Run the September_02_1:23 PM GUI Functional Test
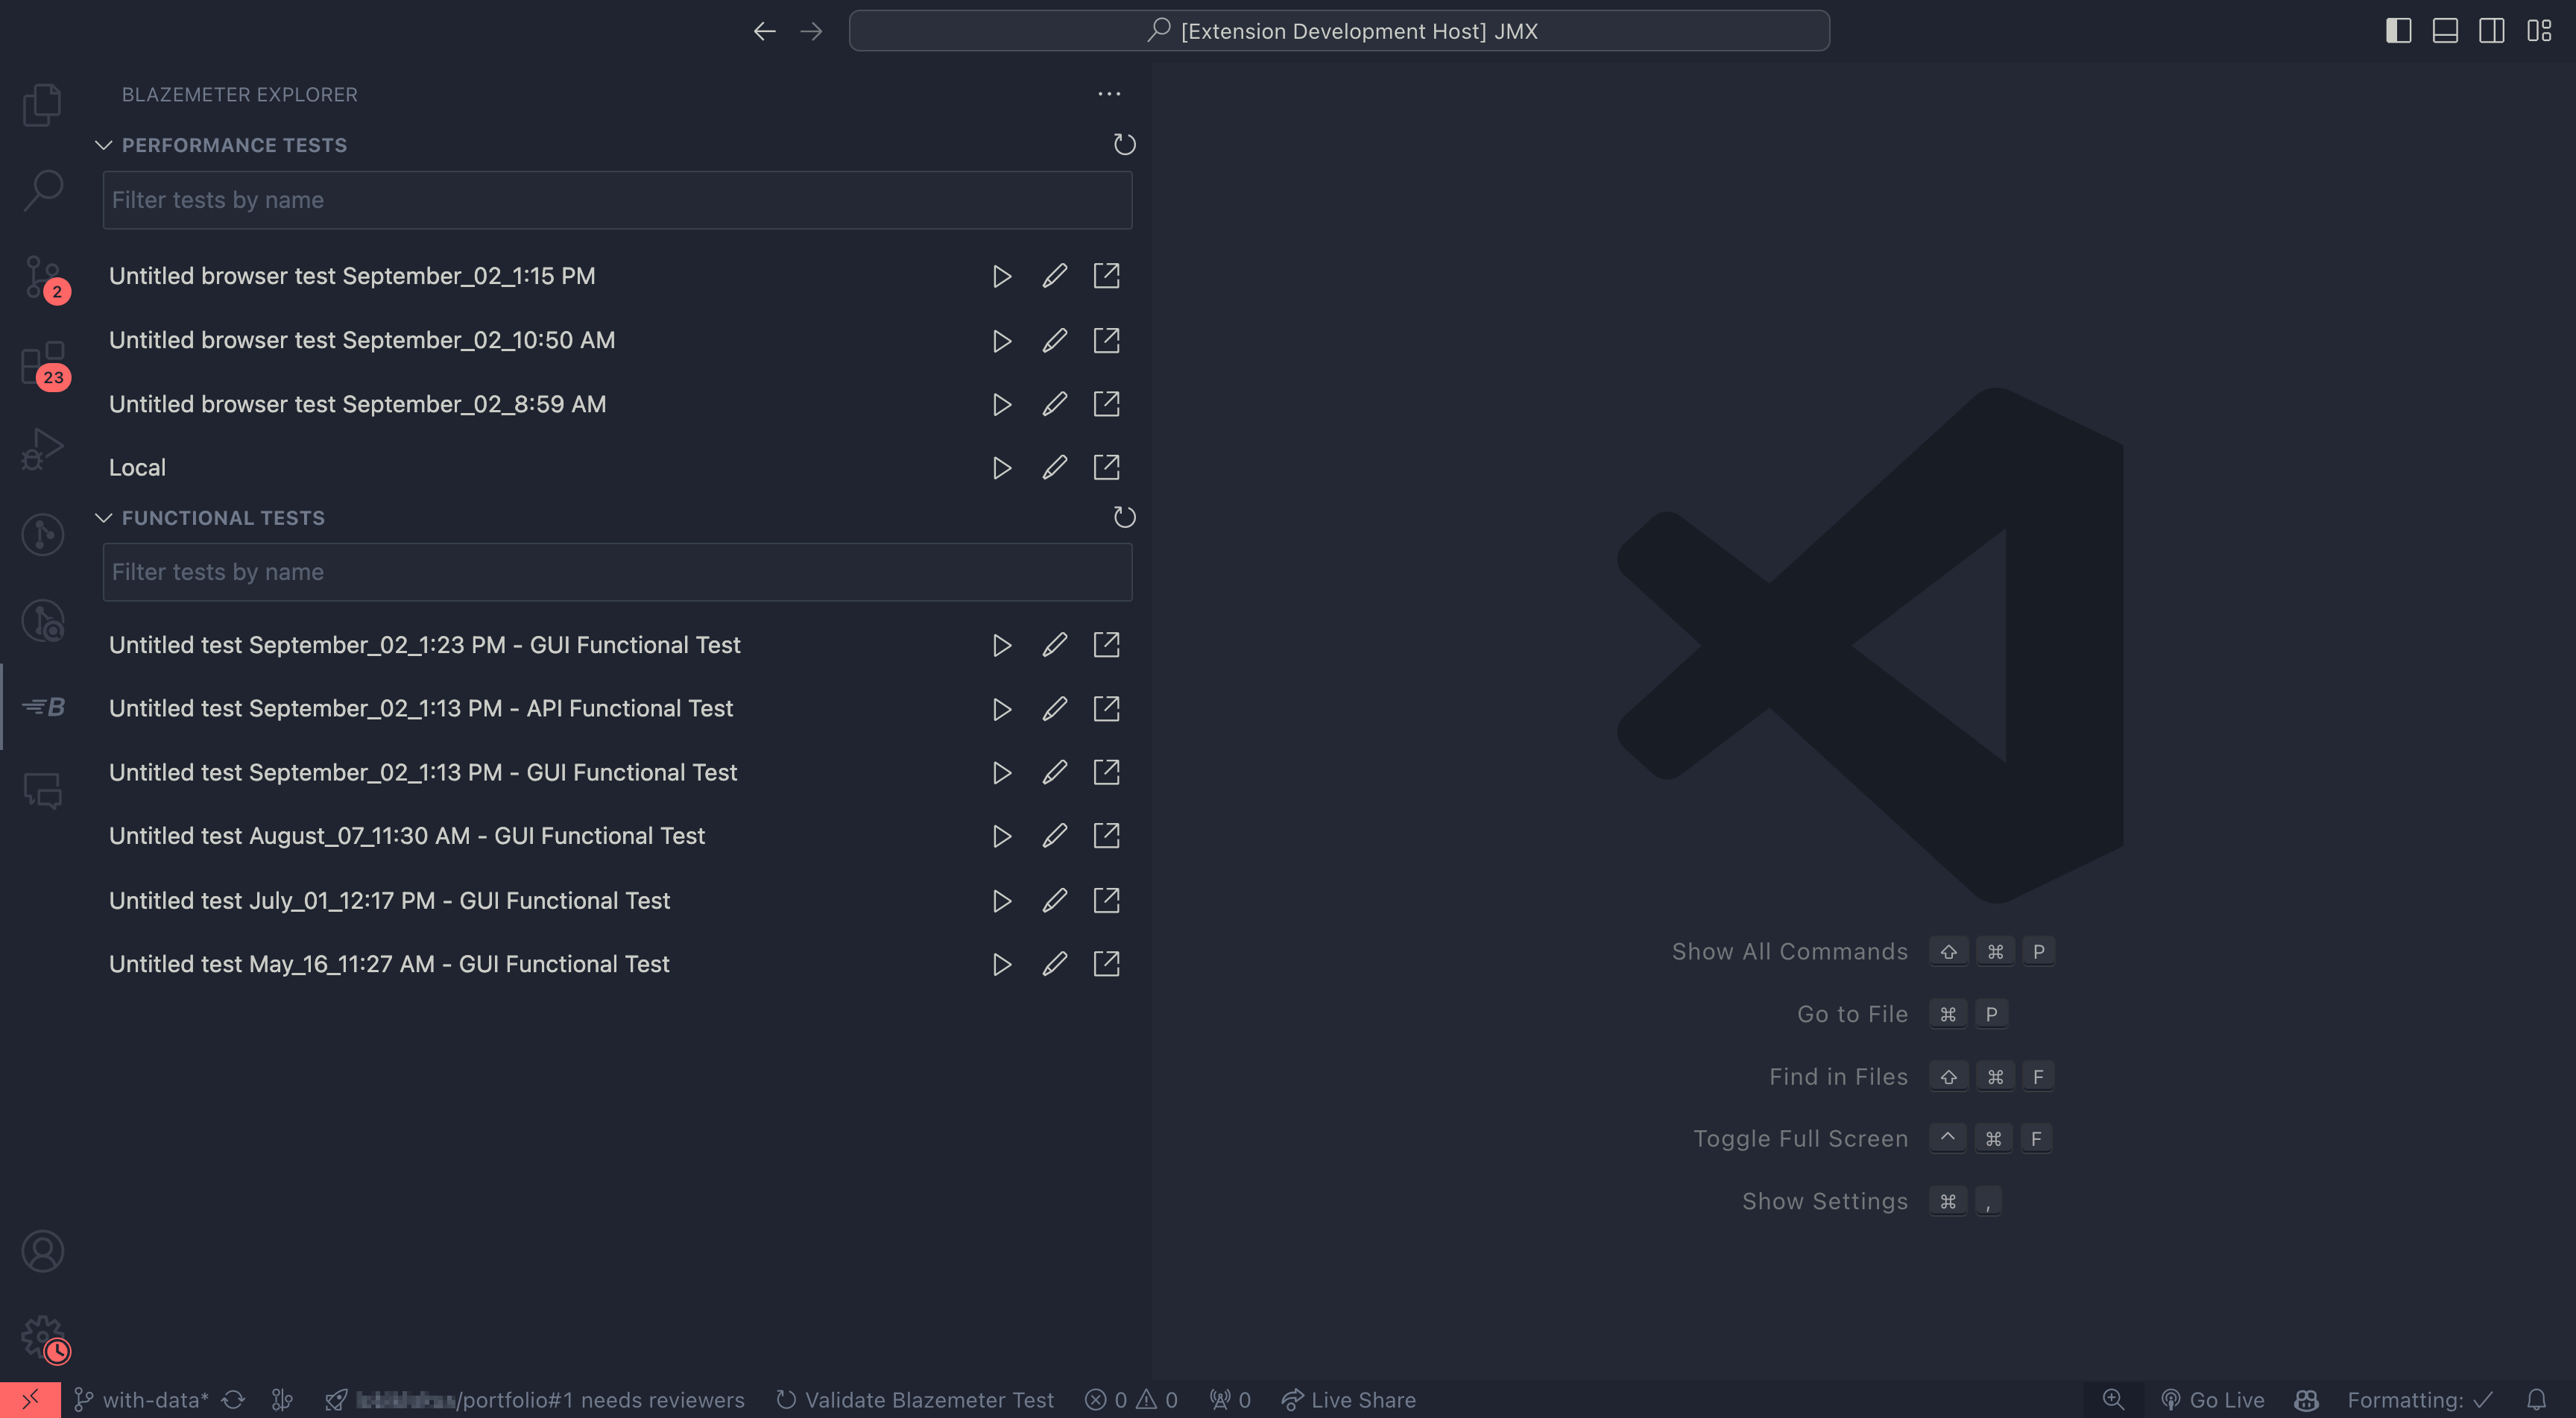2576x1418 pixels. pyautogui.click(x=1001, y=645)
